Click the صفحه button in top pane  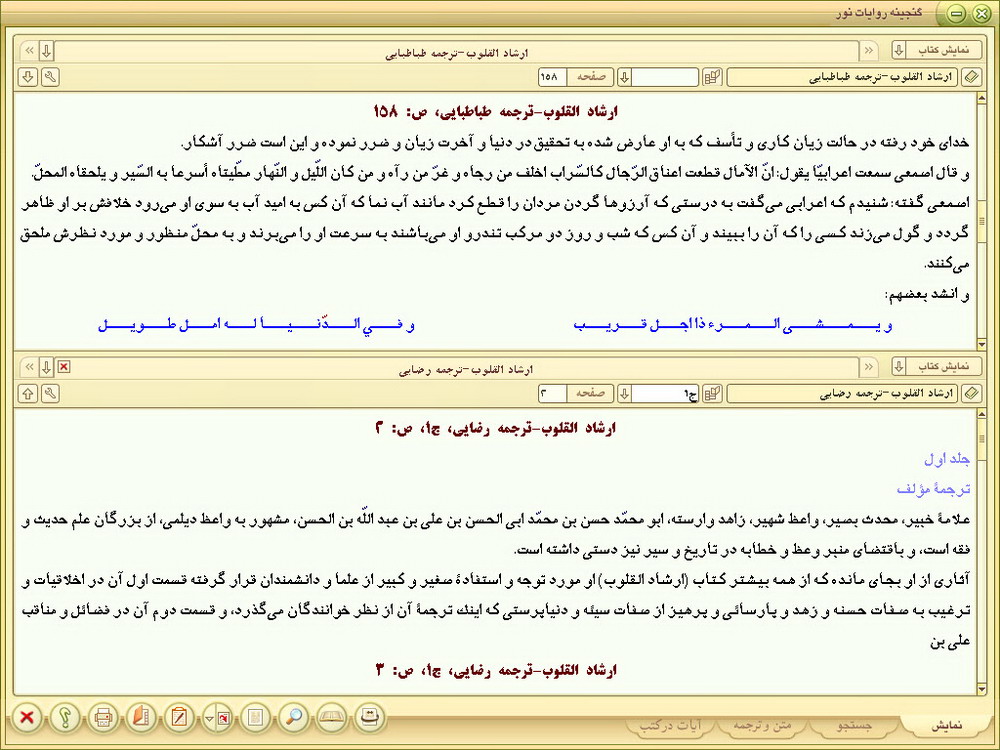point(591,77)
